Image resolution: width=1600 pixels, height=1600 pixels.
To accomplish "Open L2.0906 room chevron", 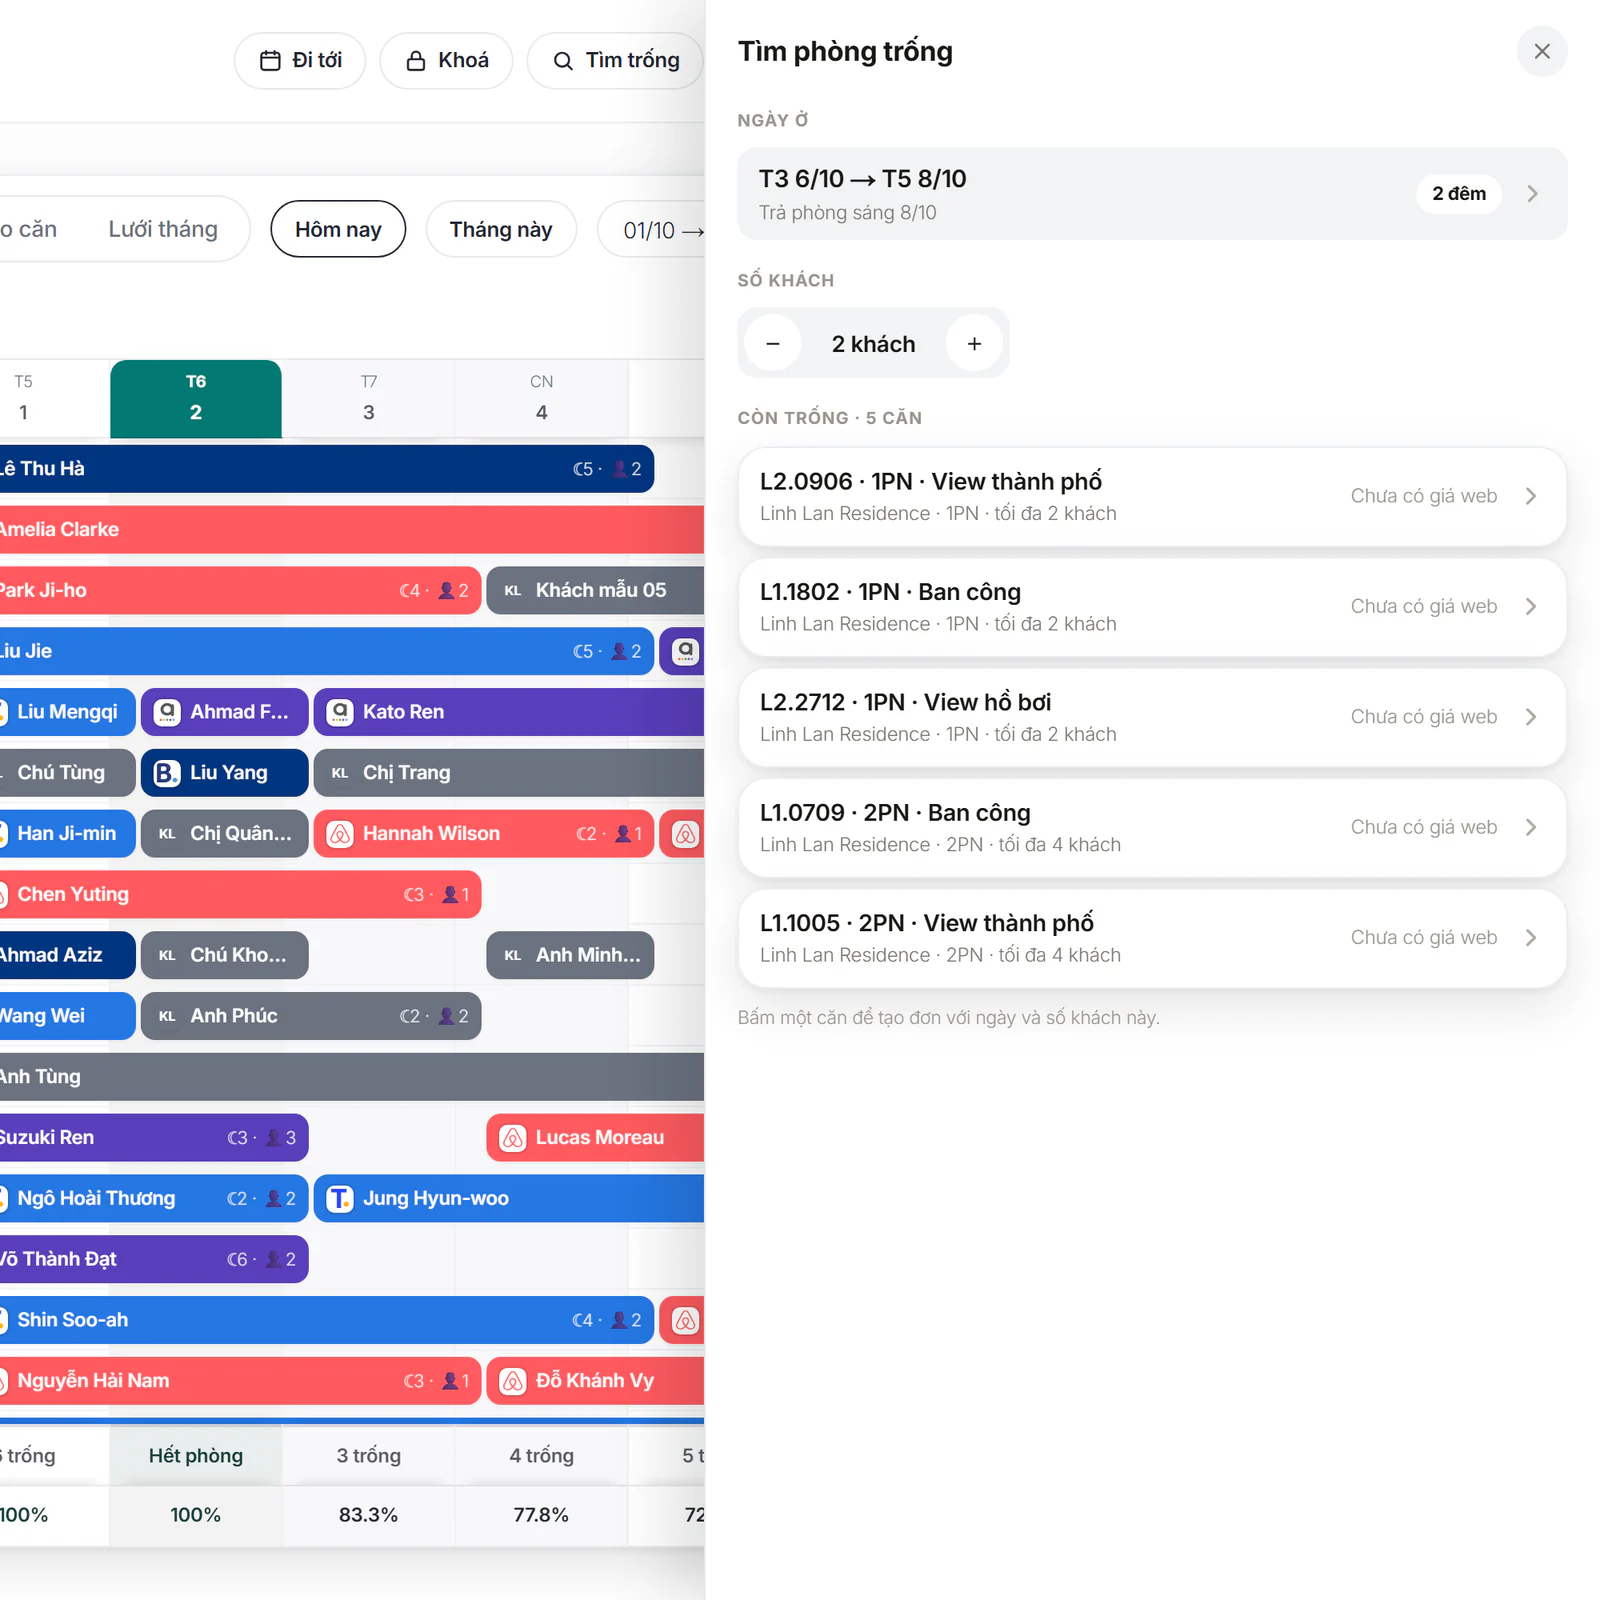I will click(x=1531, y=496).
